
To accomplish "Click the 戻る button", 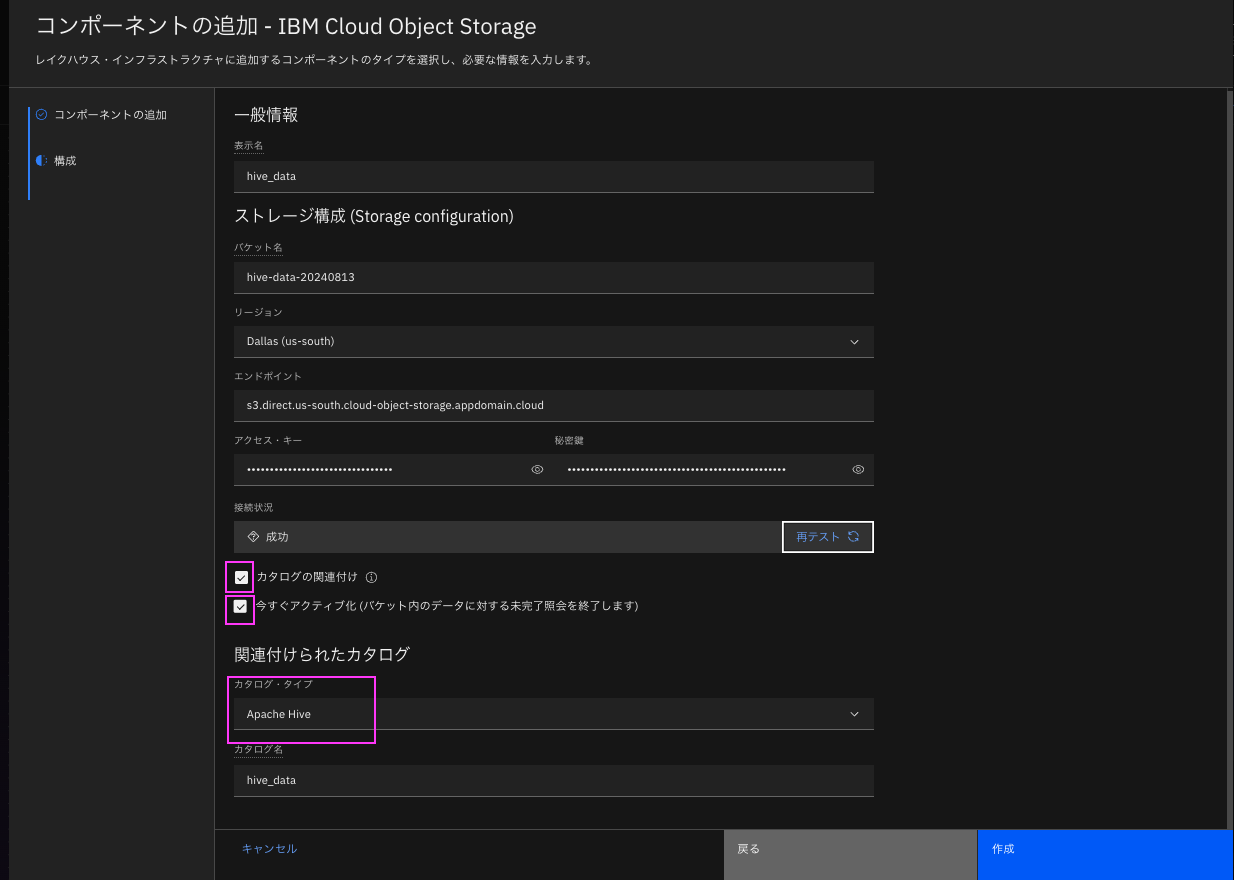I will tap(850, 849).
